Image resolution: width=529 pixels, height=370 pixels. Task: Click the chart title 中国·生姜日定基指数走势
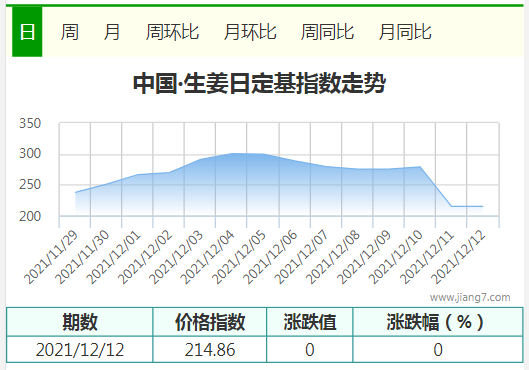click(259, 83)
